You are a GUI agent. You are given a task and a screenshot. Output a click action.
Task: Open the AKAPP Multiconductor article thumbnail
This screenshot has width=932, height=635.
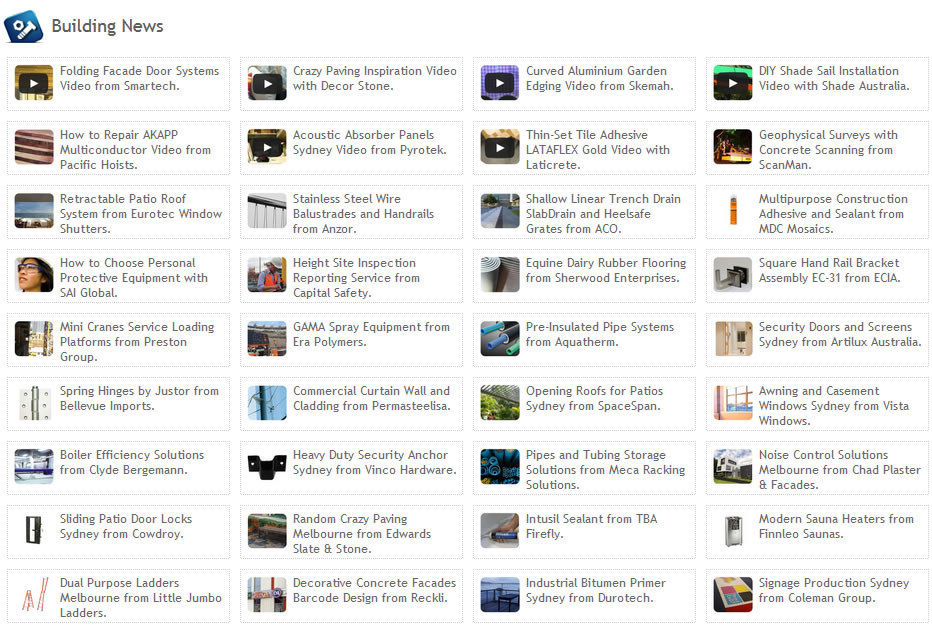34,147
